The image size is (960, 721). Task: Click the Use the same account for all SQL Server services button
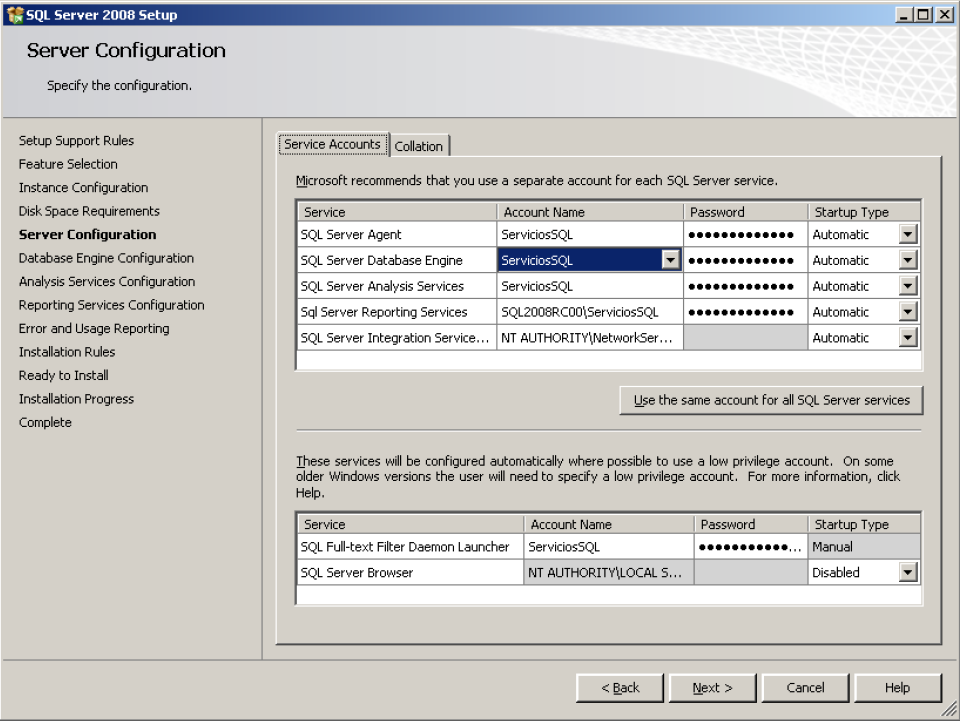[770, 400]
